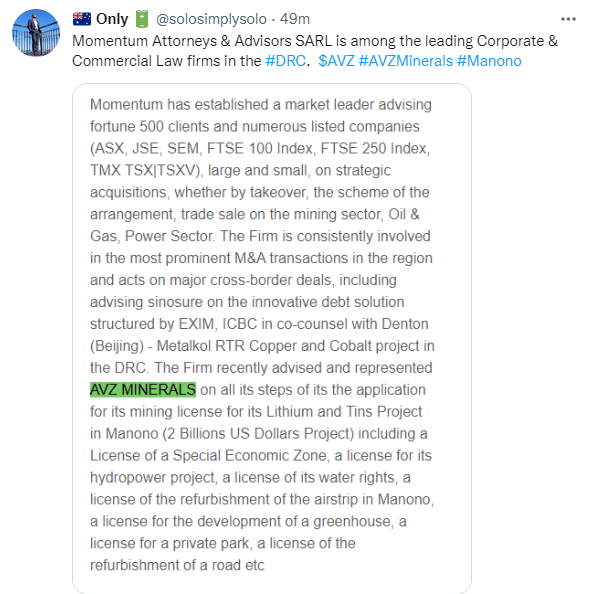Click the TMX TSX|TSXV text in image

point(145,170)
